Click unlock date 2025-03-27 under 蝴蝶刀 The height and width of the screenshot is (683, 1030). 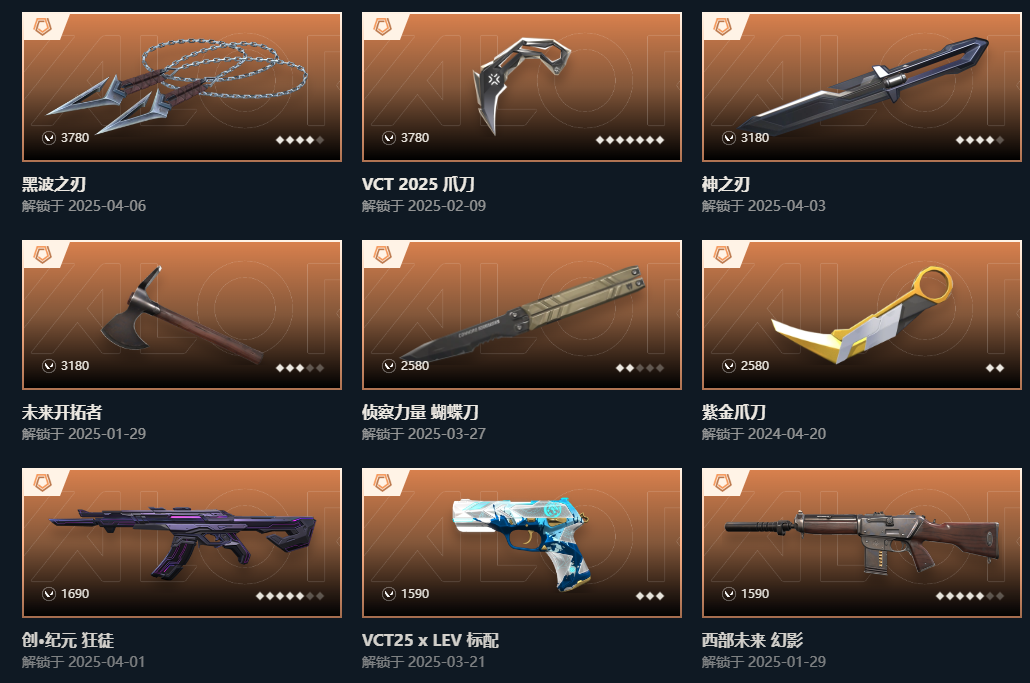pos(447,433)
